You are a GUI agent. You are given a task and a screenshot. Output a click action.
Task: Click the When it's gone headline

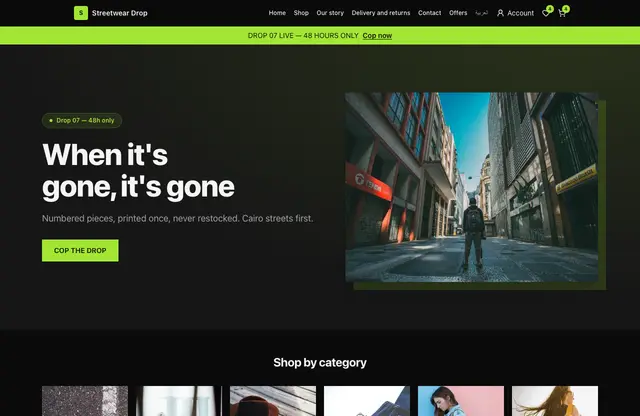(138, 171)
